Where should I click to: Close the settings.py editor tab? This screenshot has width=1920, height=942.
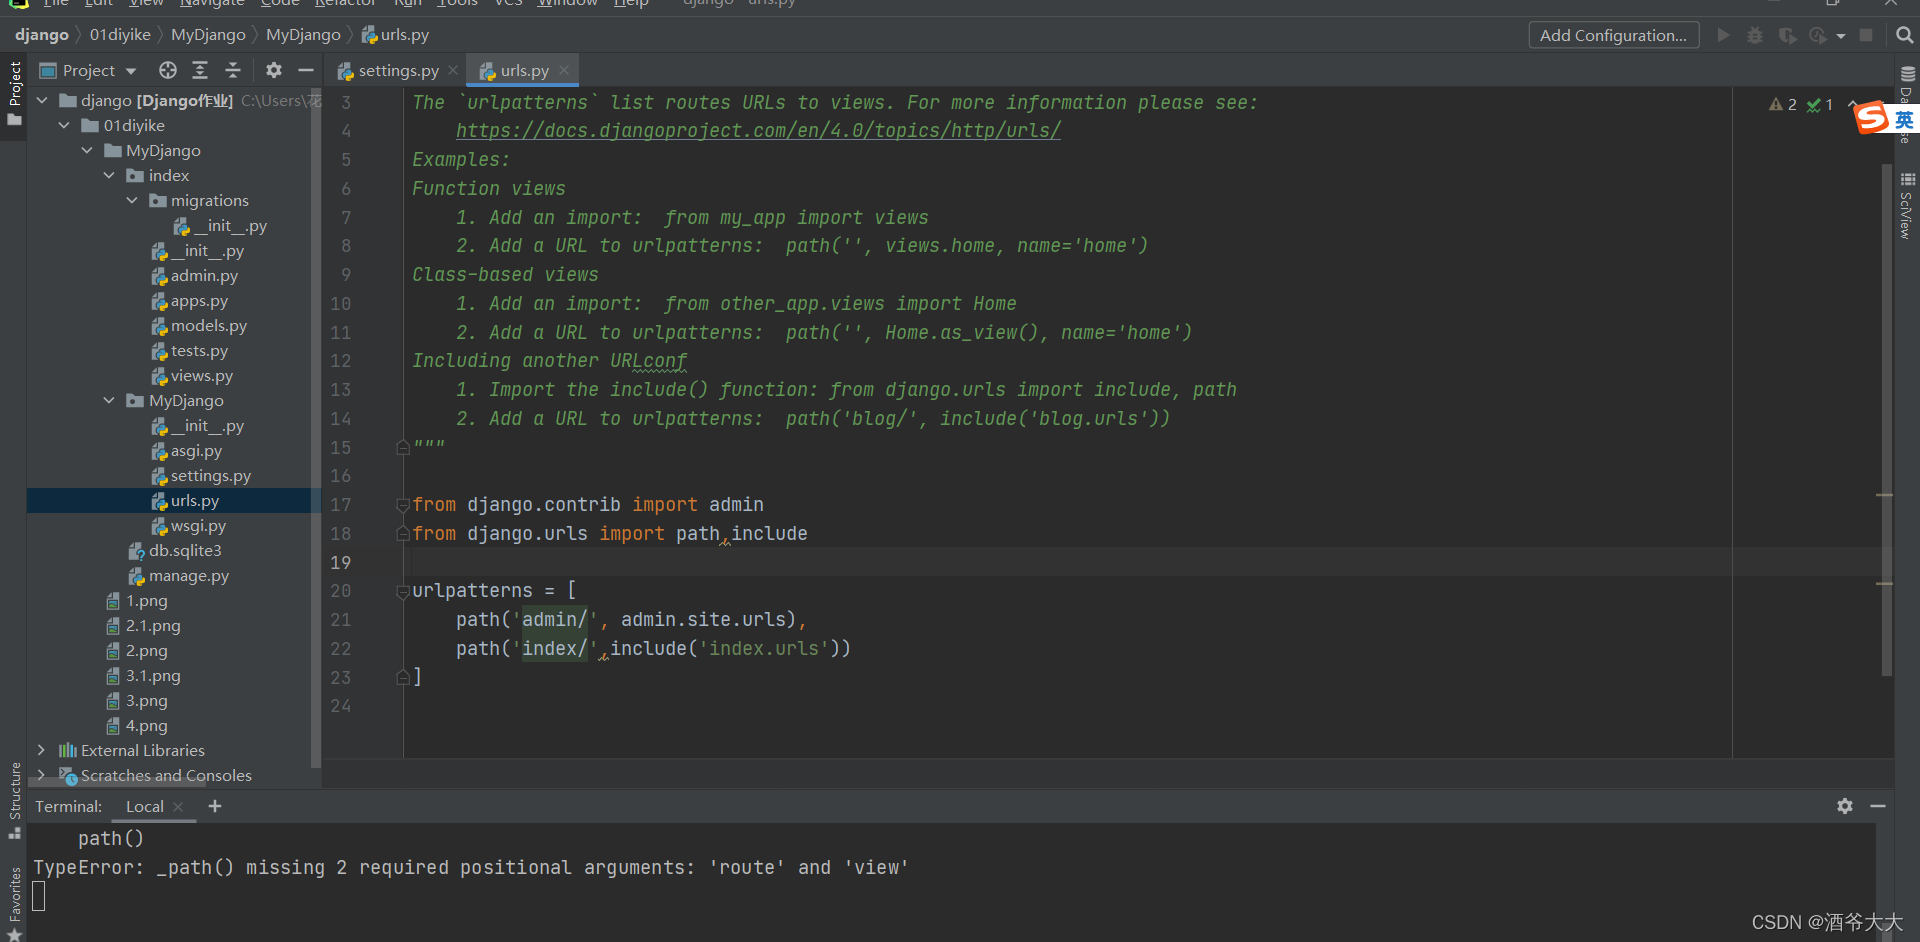[453, 70]
